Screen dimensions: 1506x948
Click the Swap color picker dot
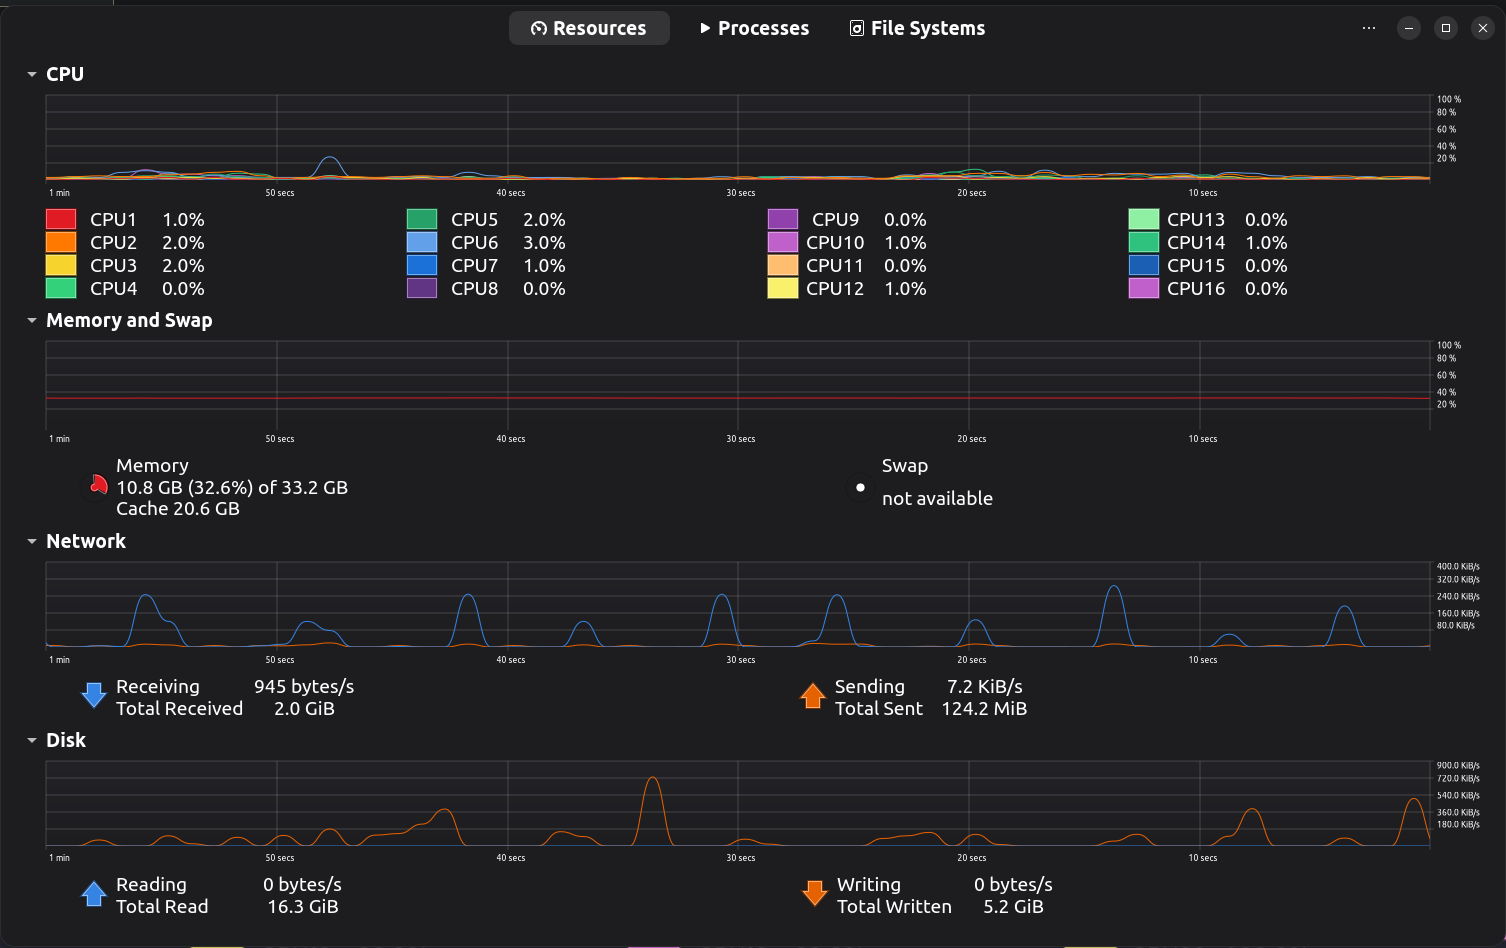pos(860,487)
